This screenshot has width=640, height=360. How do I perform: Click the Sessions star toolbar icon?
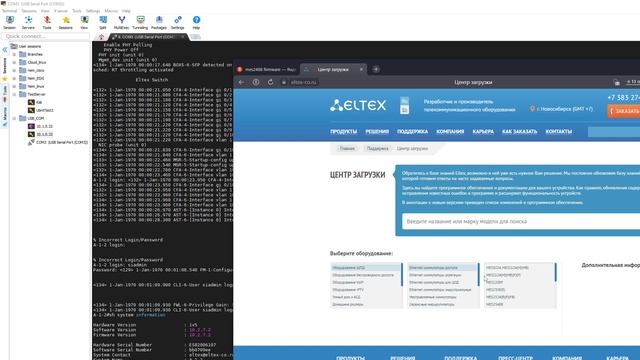click(x=65, y=22)
